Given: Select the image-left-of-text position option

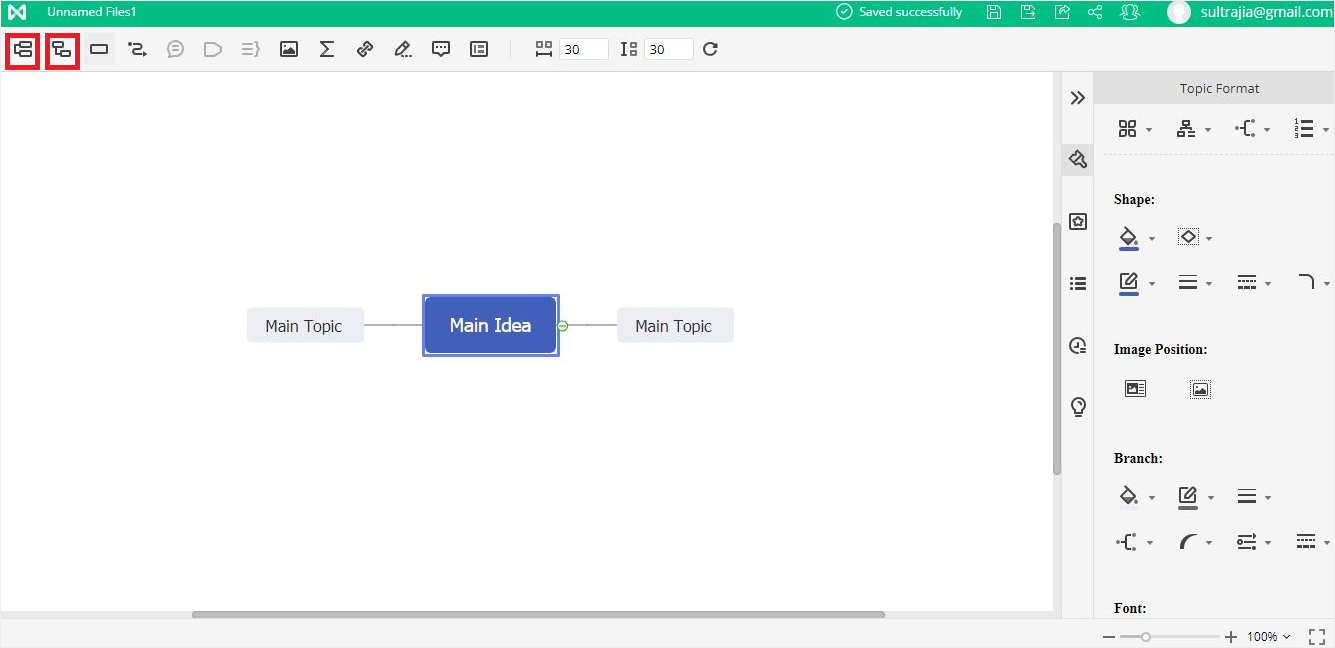Looking at the screenshot, I should coord(1135,389).
